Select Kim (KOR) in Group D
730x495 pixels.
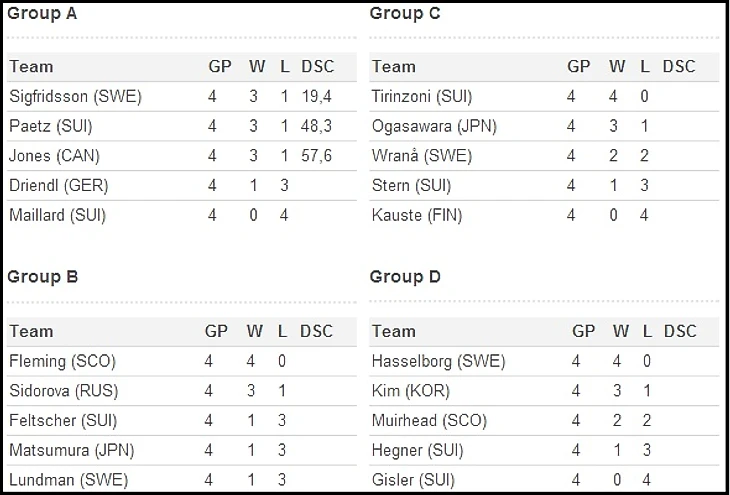point(410,390)
